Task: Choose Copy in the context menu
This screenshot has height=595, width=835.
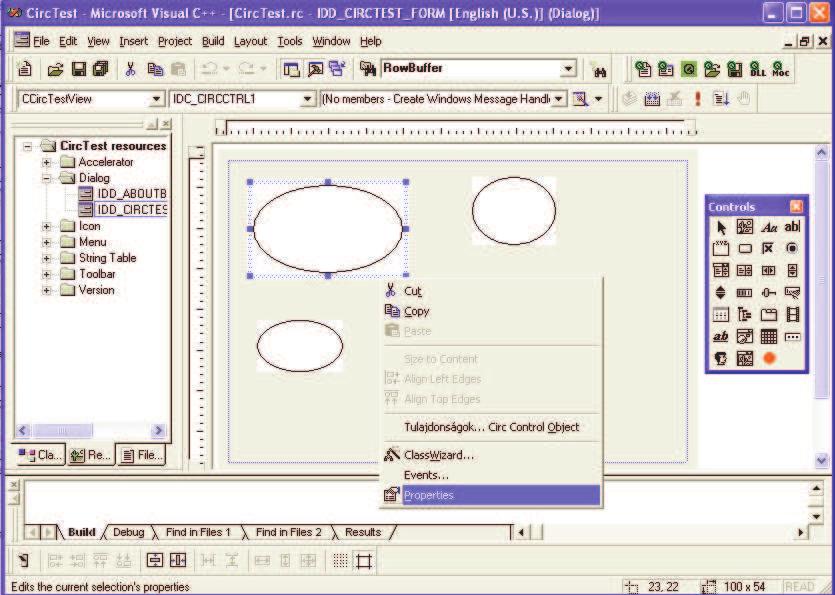Action: [x=491, y=311]
